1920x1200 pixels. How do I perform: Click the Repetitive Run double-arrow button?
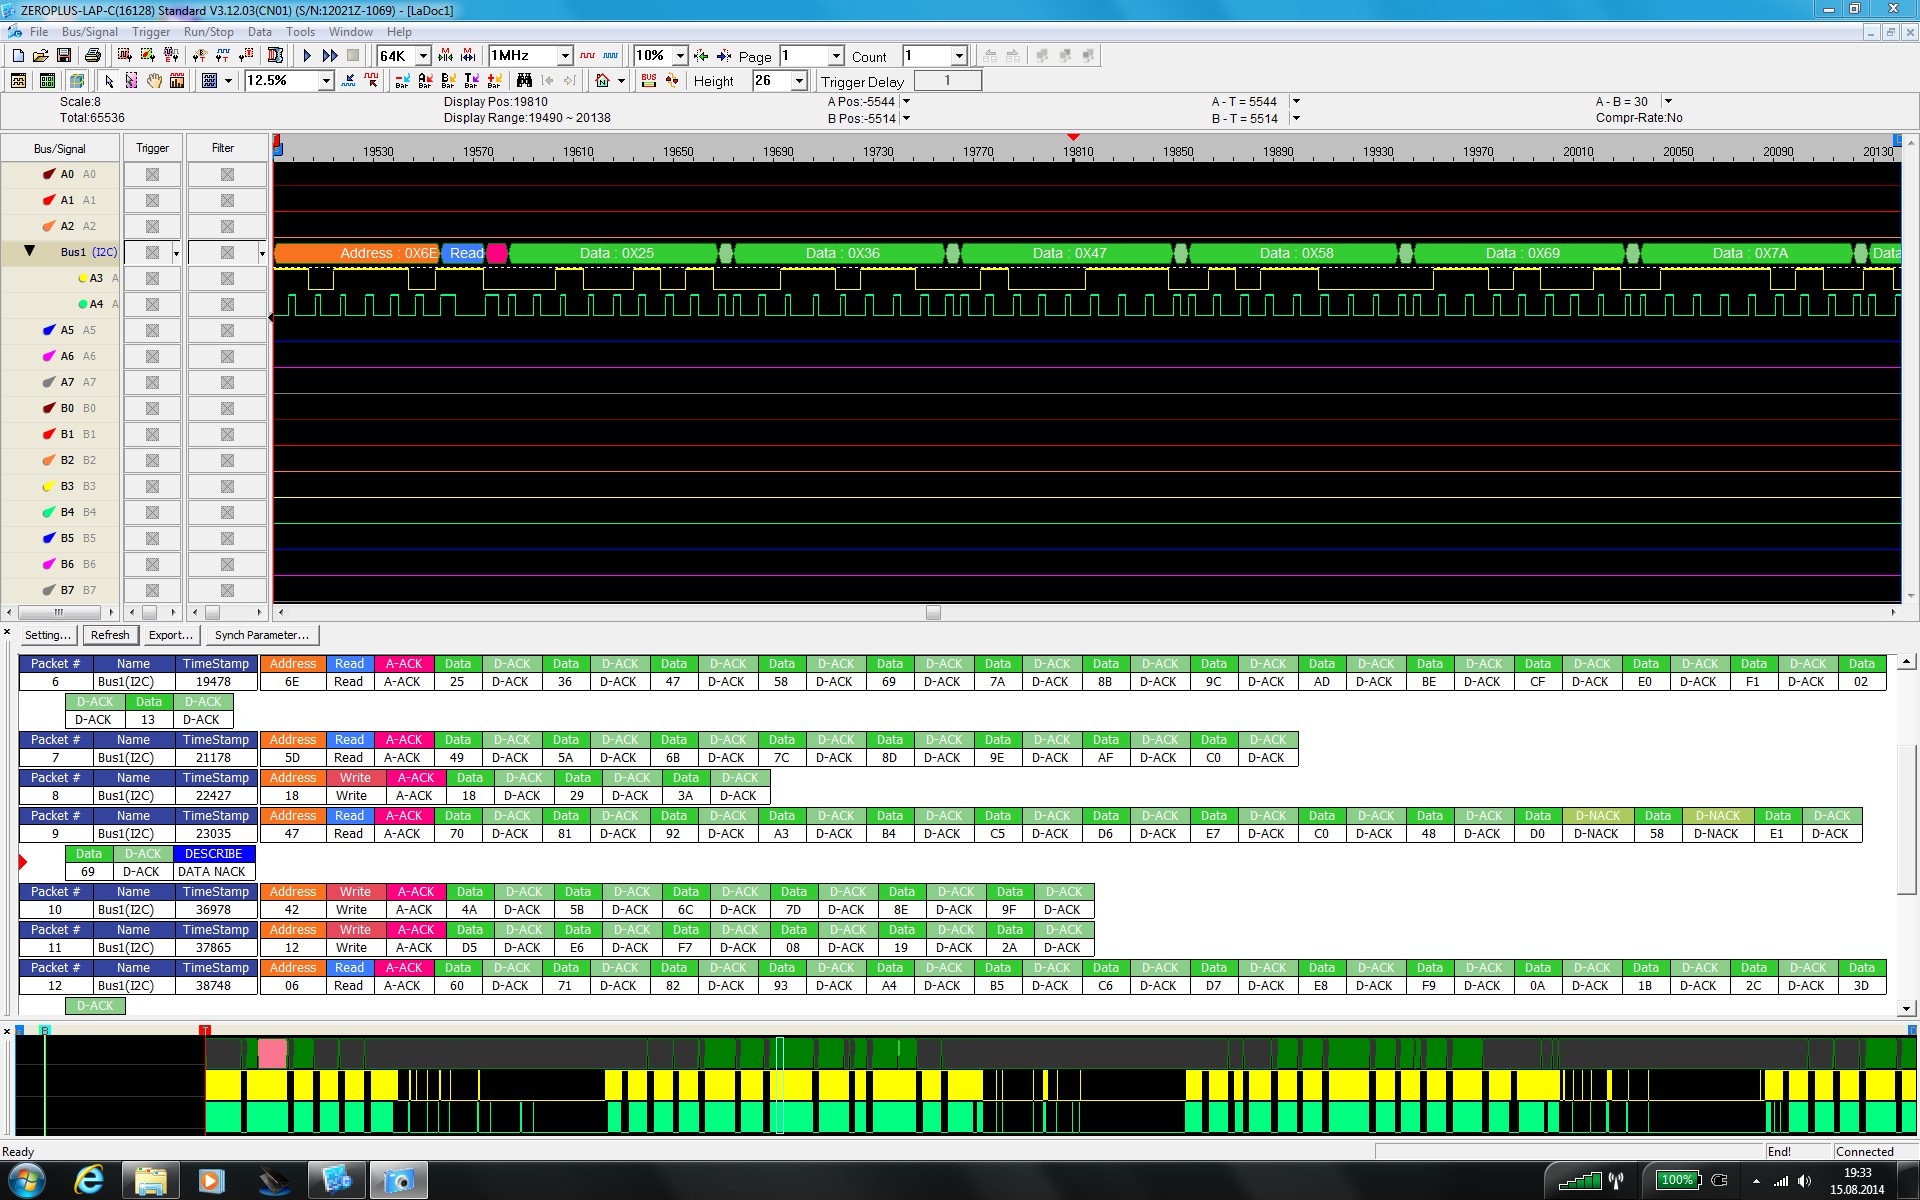[x=330, y=56]
